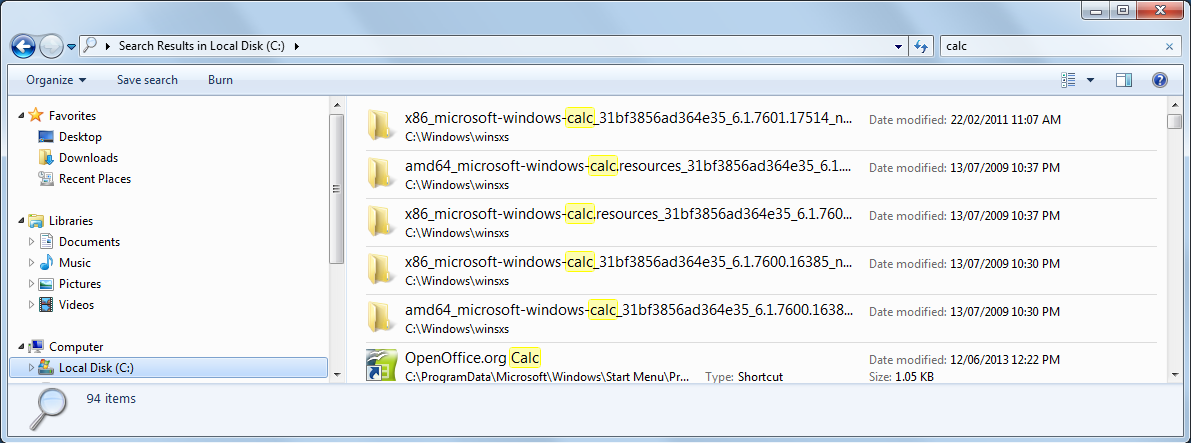Screen dimensions: 1191x443
Task: Collapse the Libraries group triangle
Action: [x=21, y=221]
